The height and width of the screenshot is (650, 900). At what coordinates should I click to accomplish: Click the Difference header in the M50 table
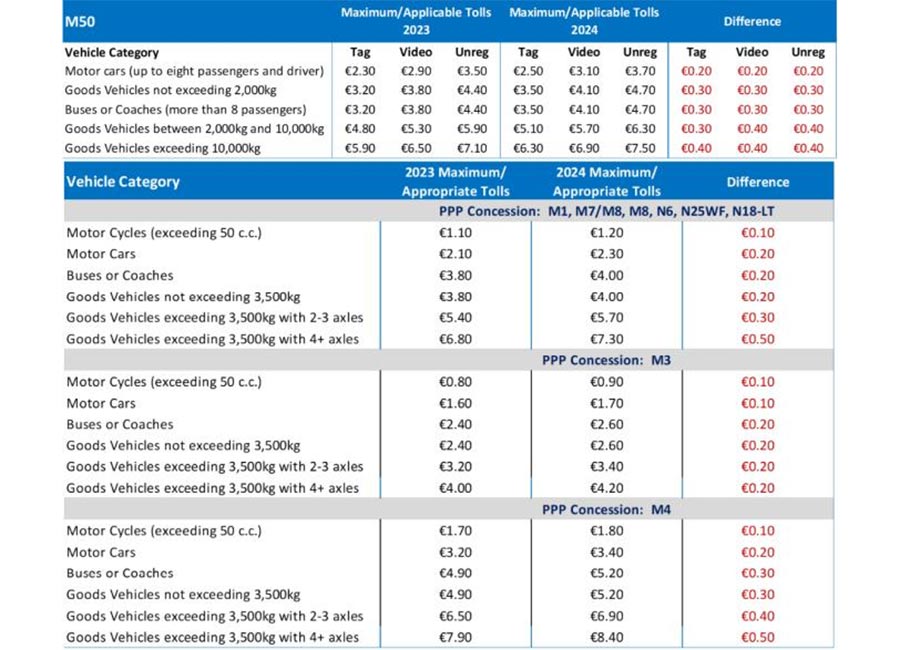point(753,21)
